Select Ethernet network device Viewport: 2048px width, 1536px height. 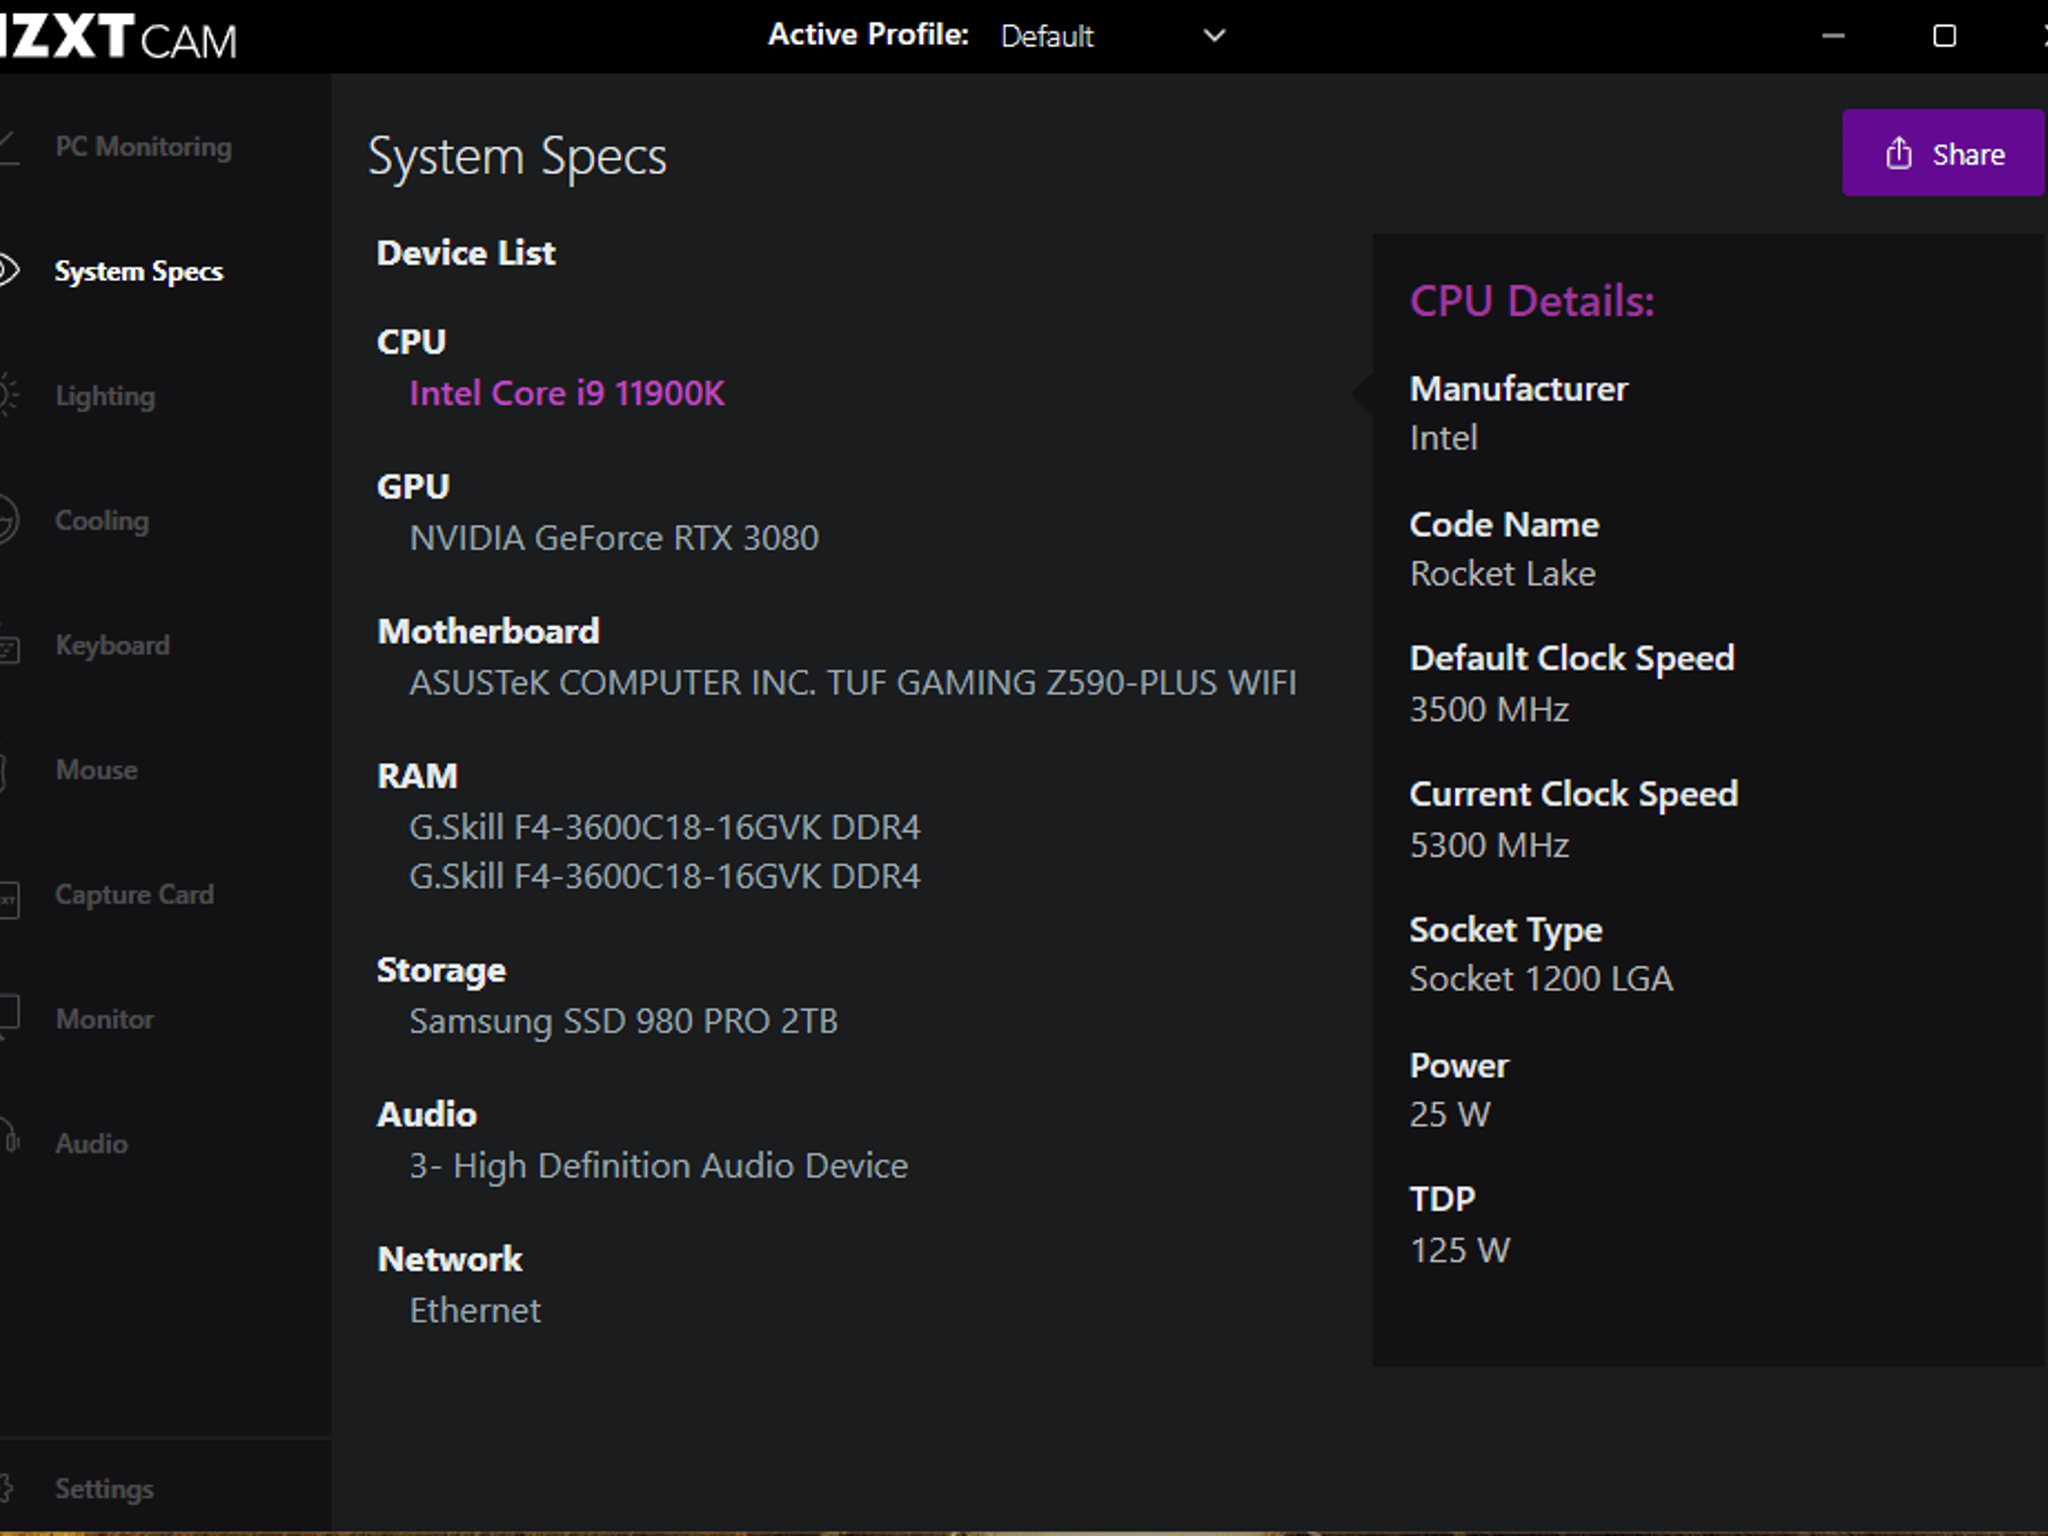tap(475, 1310)
